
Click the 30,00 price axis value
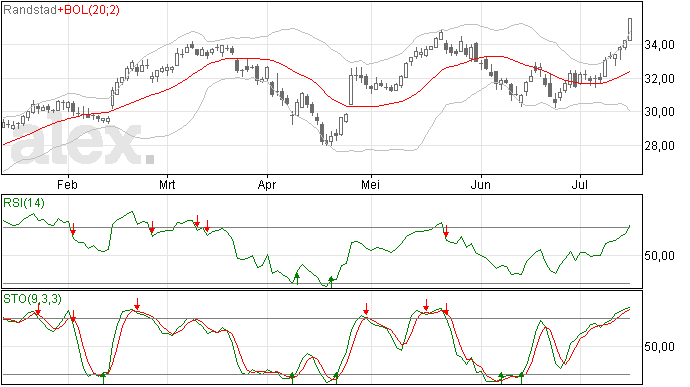(x=659, y=112)
